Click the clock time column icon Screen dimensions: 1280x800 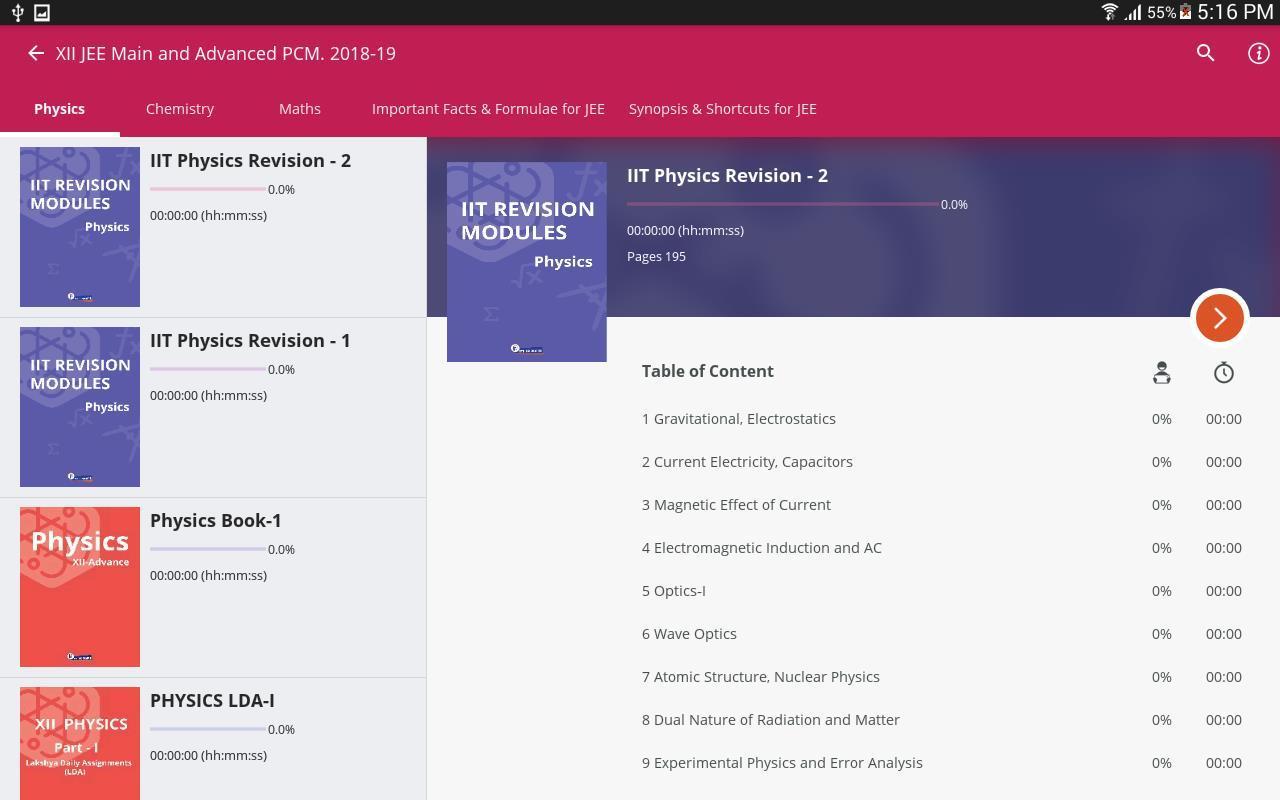(x=1223, y=373)
